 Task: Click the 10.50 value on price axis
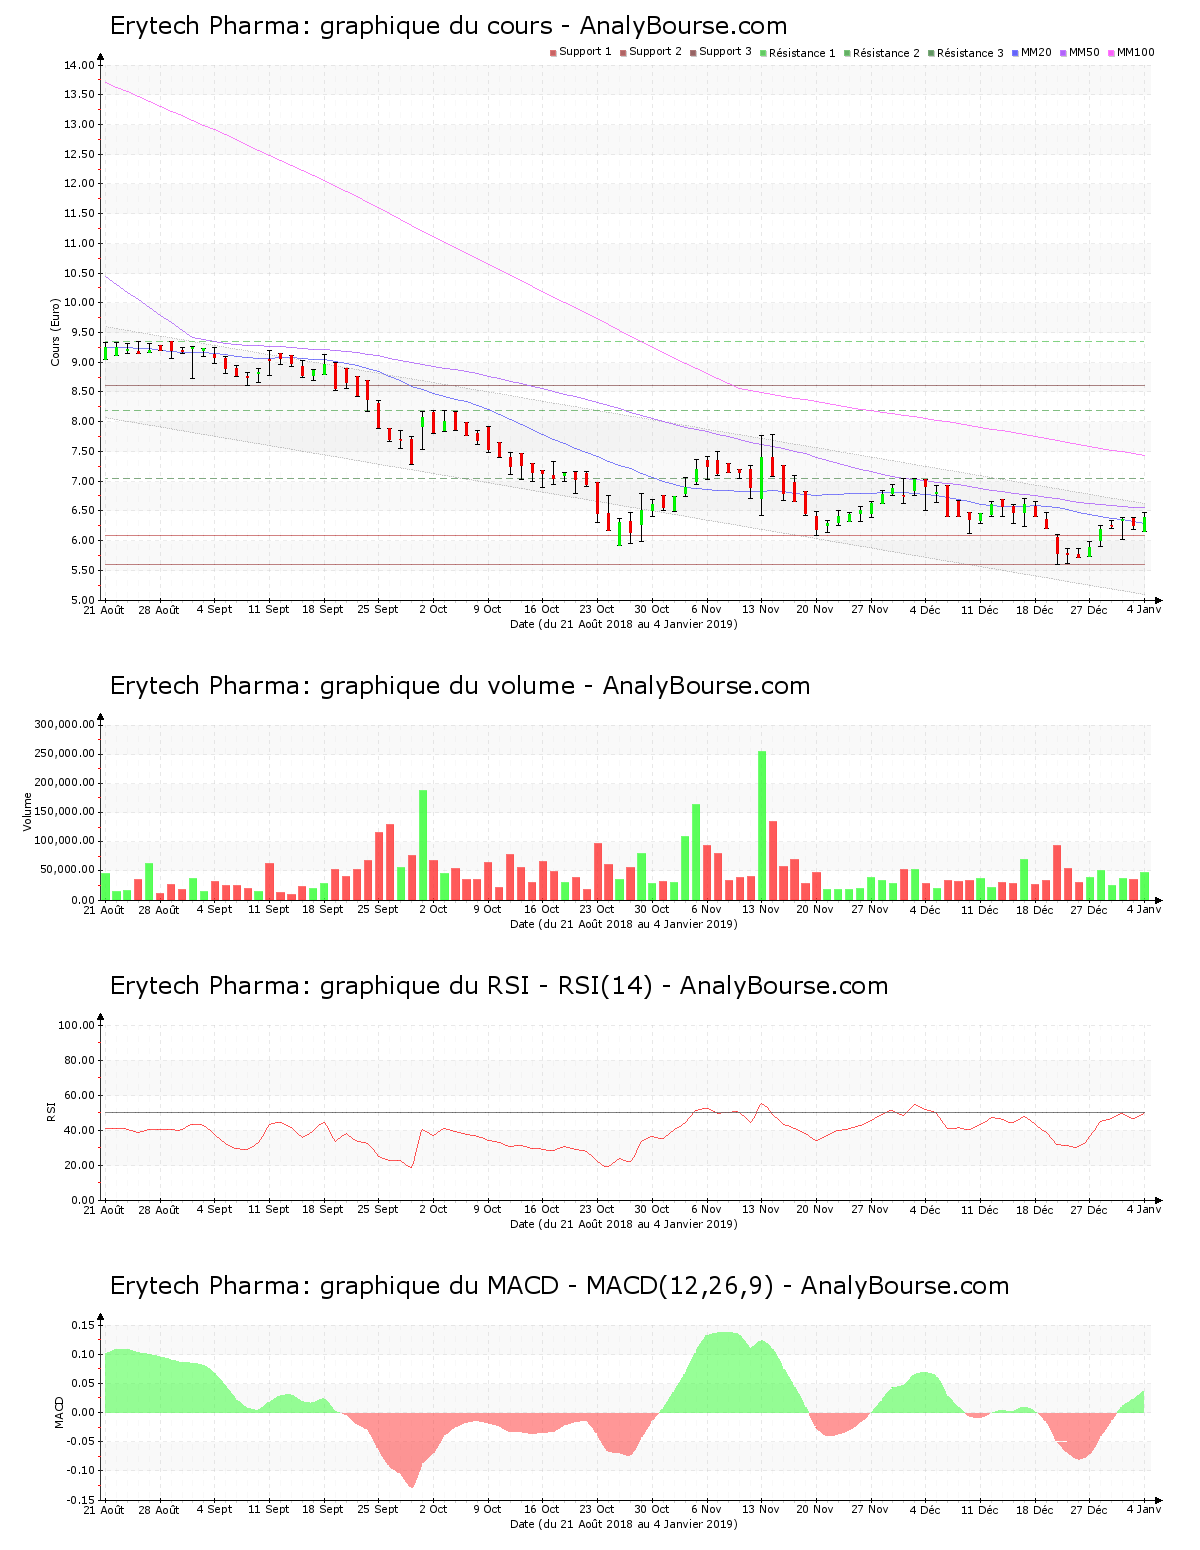click(x=79, y=273)
